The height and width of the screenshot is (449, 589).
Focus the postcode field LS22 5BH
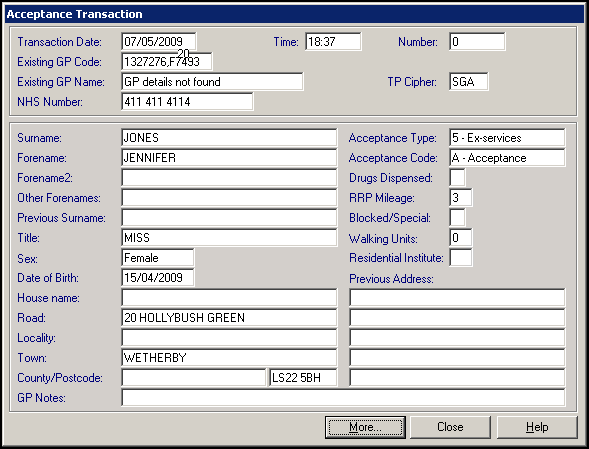pyautogui.click(x=303, y=378)
